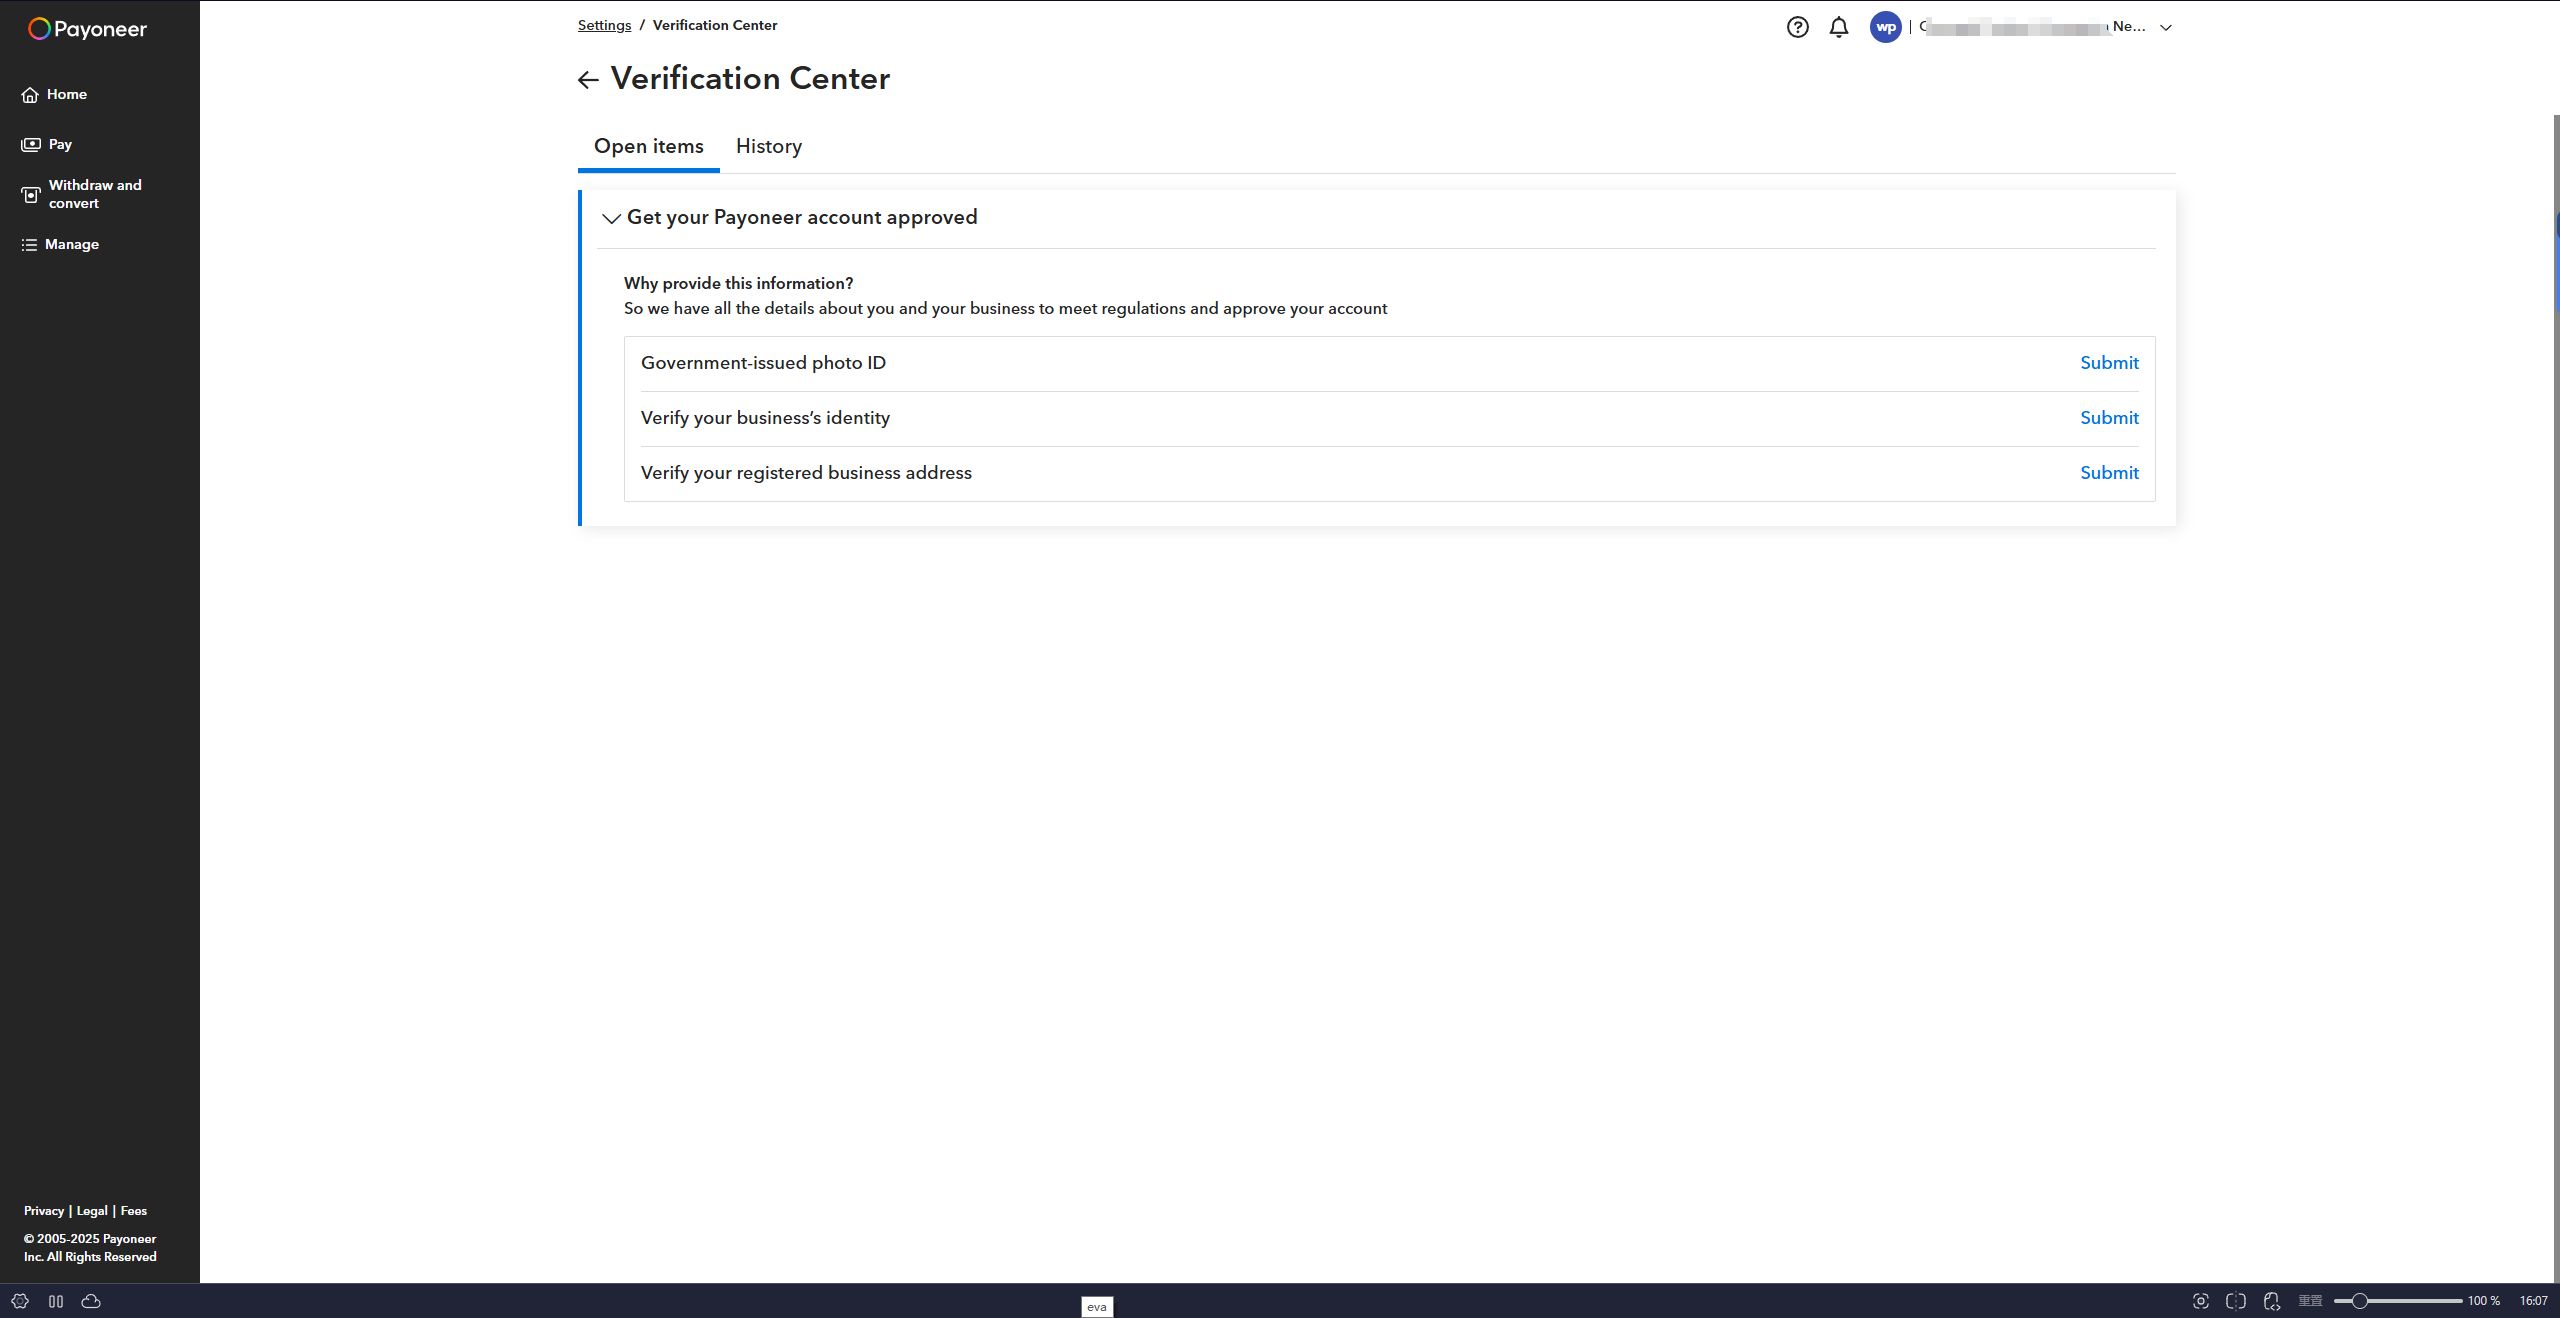This screenshot has height=1318, width=2560.
Task: Click the page source code icon in status bar
Action: tap(2272, 1301)
